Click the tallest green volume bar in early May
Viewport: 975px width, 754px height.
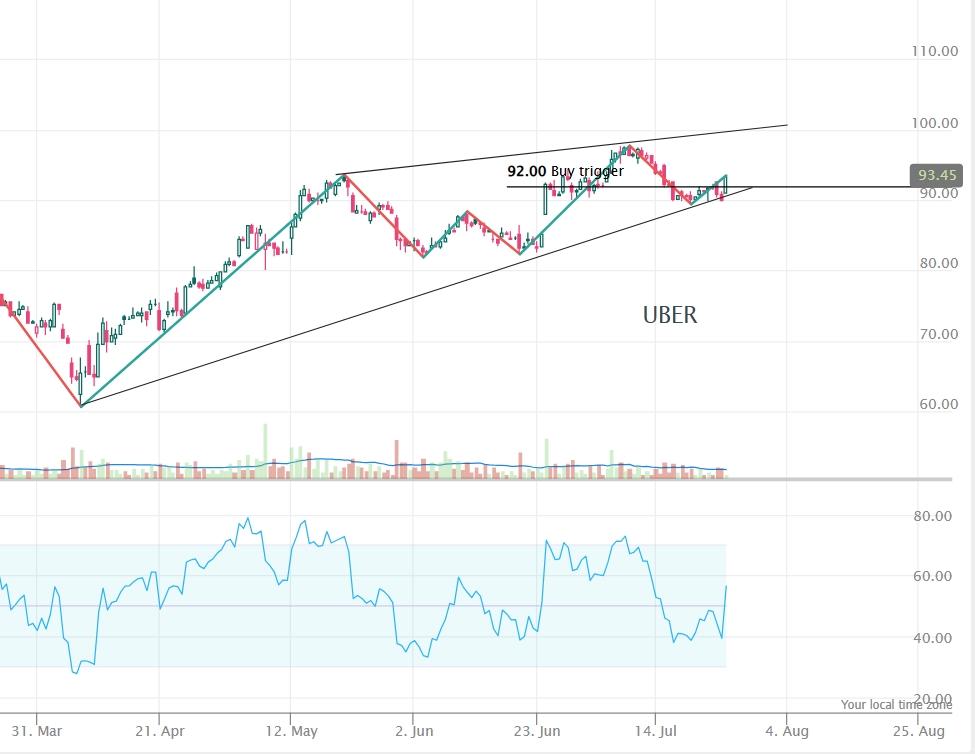pyautogui.click(x=266, y=451)
